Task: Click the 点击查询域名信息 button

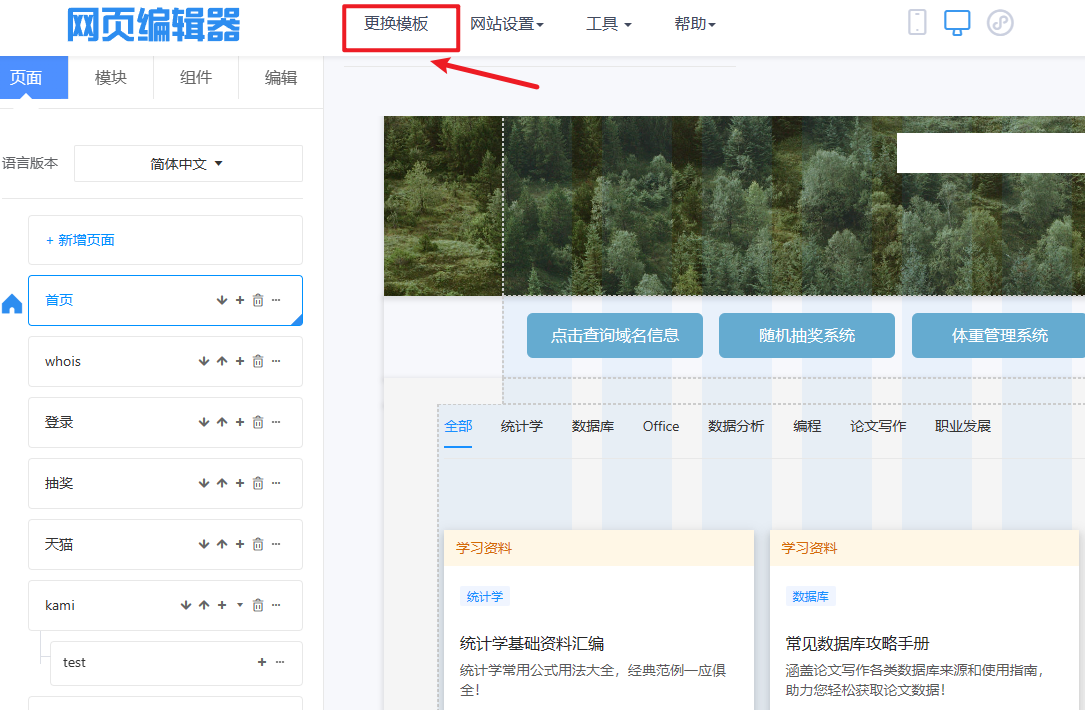Action: pos(615,336)
